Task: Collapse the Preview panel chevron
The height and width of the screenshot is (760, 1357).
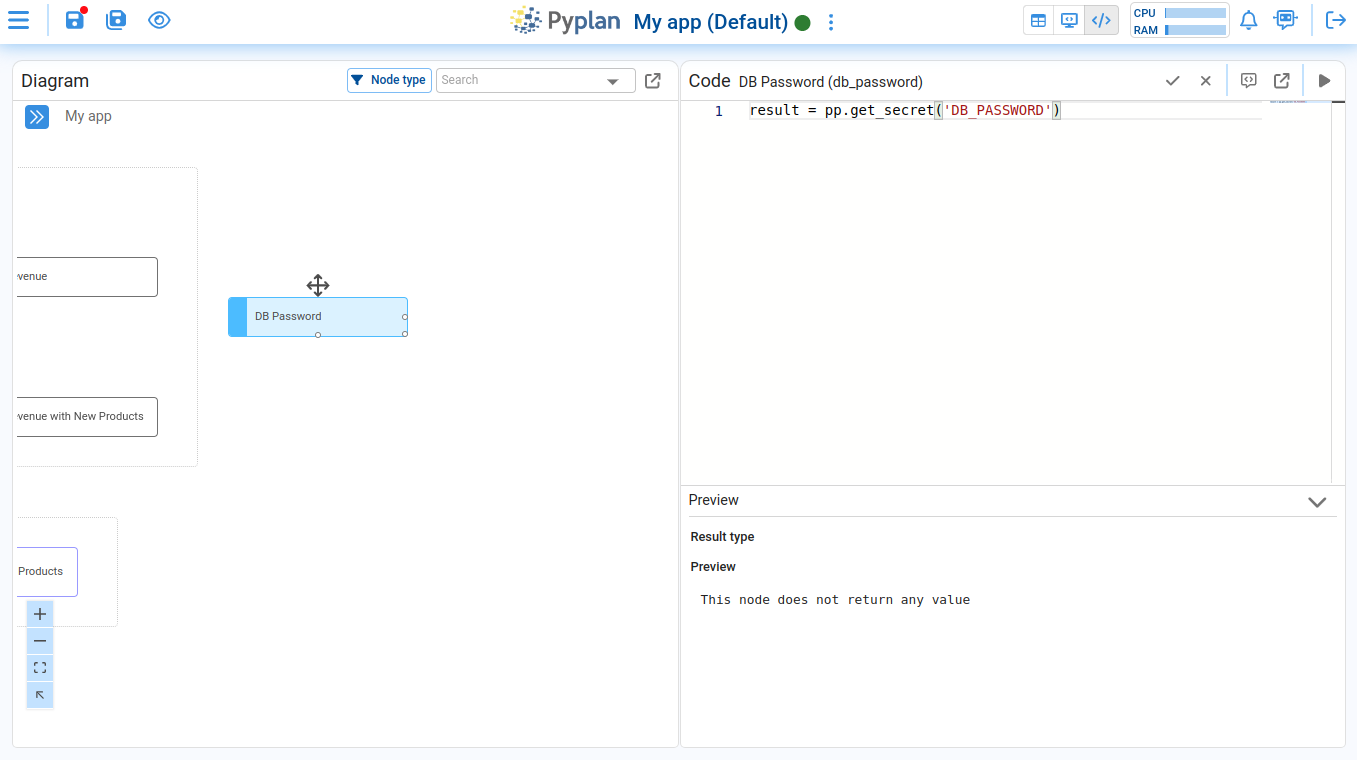Action: [1317, 501]
